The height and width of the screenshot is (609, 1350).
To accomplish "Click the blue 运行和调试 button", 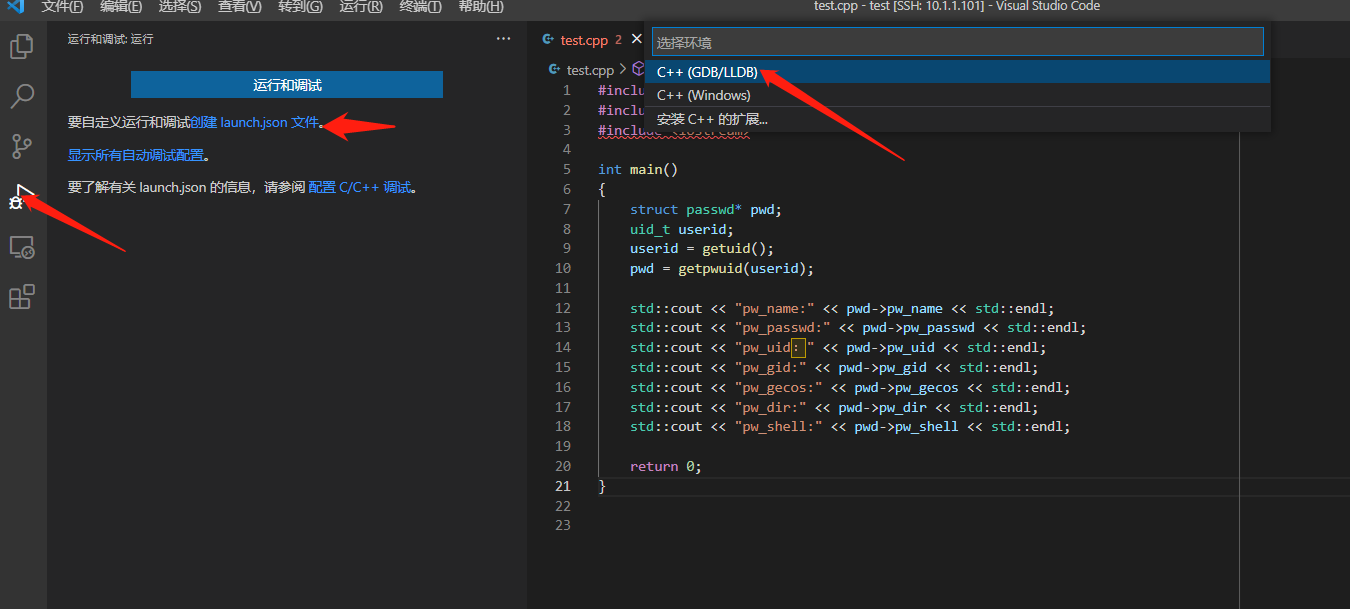I will (x=287, y=85).
